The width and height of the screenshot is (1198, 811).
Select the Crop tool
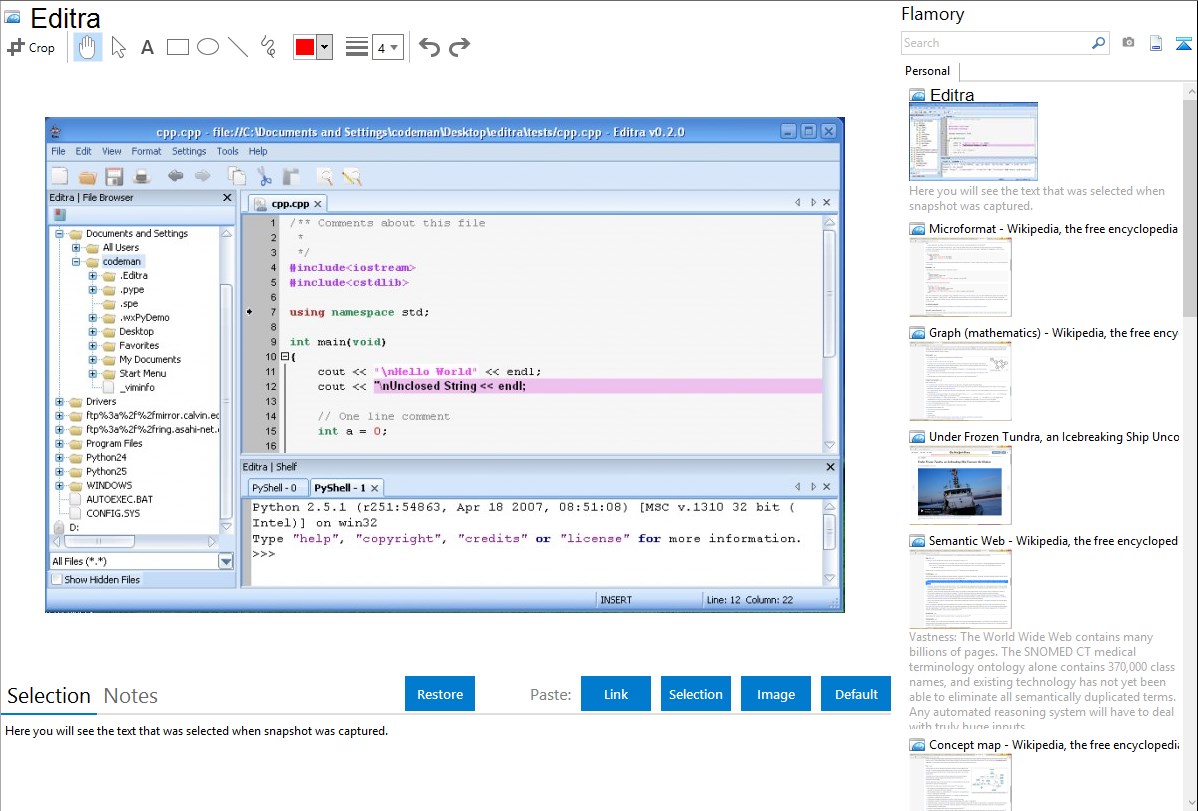click(31, 47)
